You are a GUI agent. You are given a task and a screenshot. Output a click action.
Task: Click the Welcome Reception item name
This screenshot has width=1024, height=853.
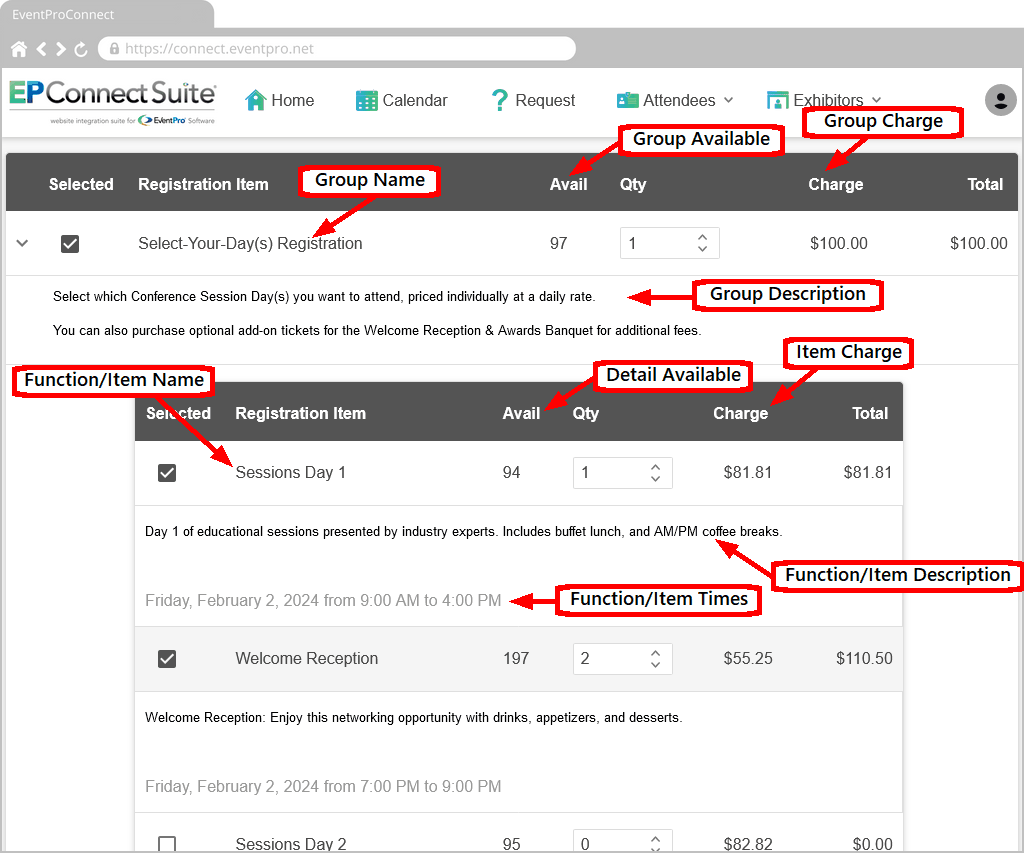coord(307,658)
